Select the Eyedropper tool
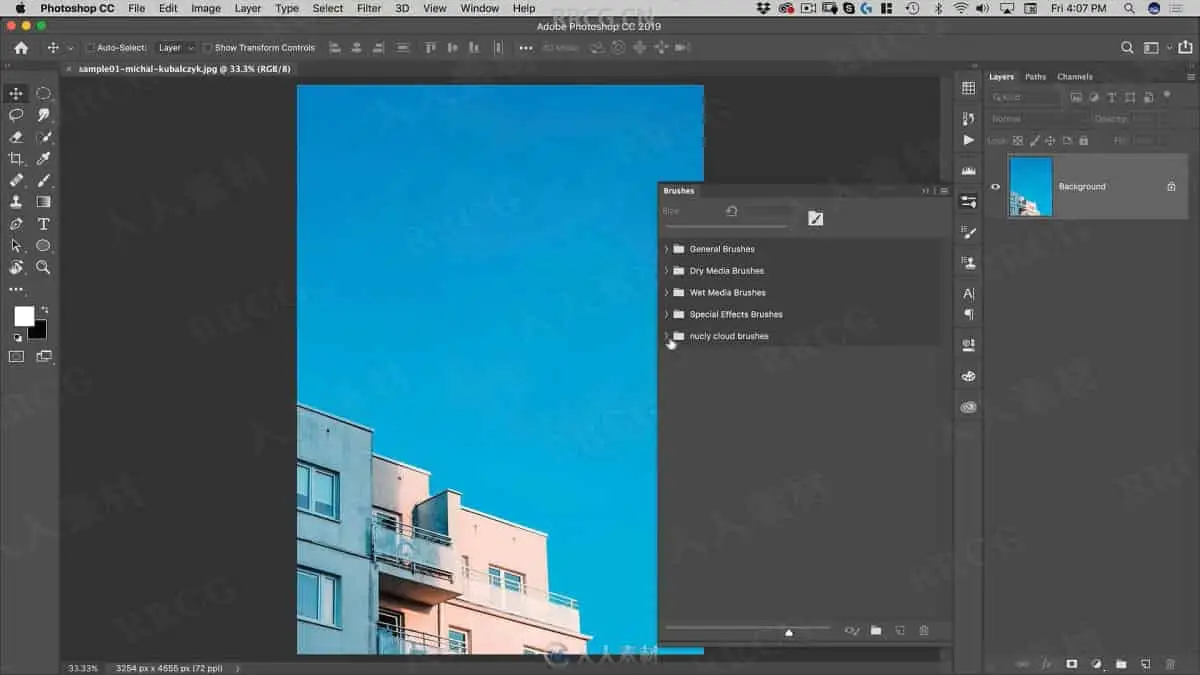Viewport: 1200px width, 675px height. coord(44,159)
